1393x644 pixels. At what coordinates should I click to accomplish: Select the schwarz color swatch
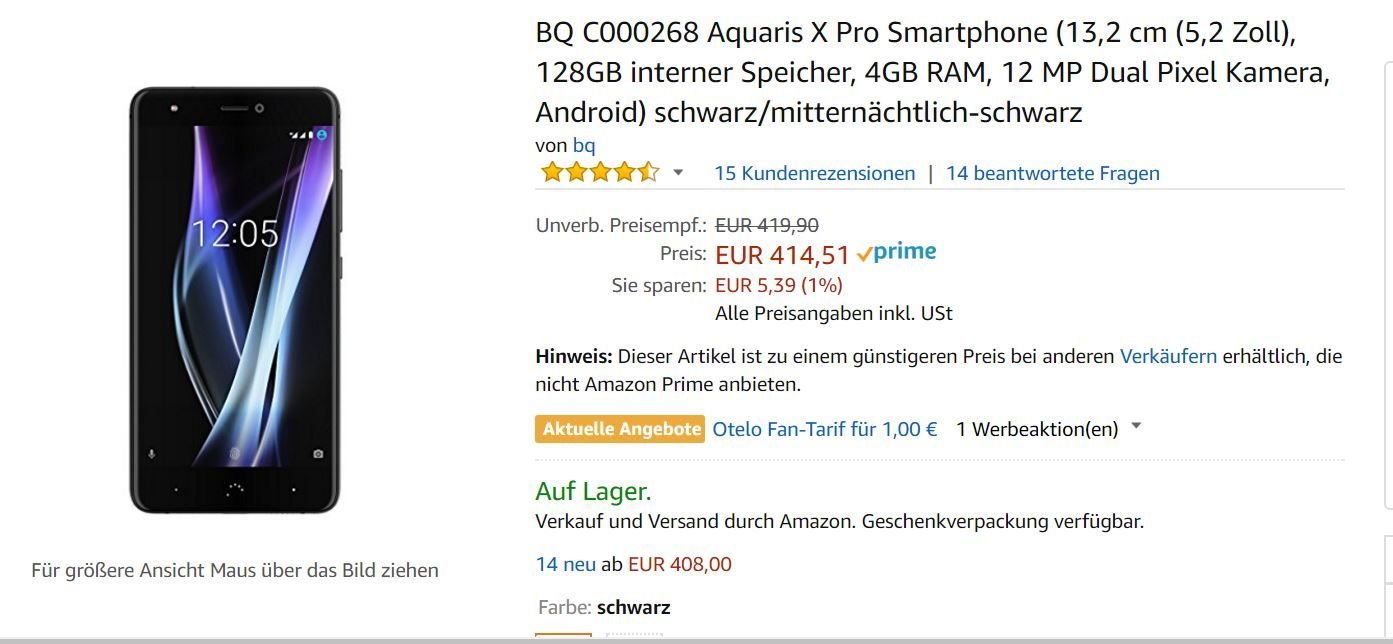[563, 638]
